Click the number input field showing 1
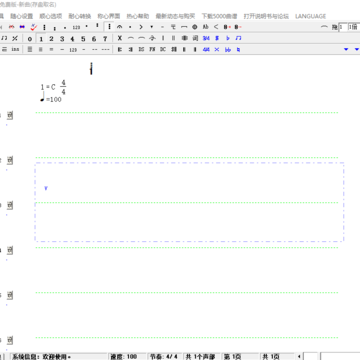 pyautogui.click(x=343, y=27)
